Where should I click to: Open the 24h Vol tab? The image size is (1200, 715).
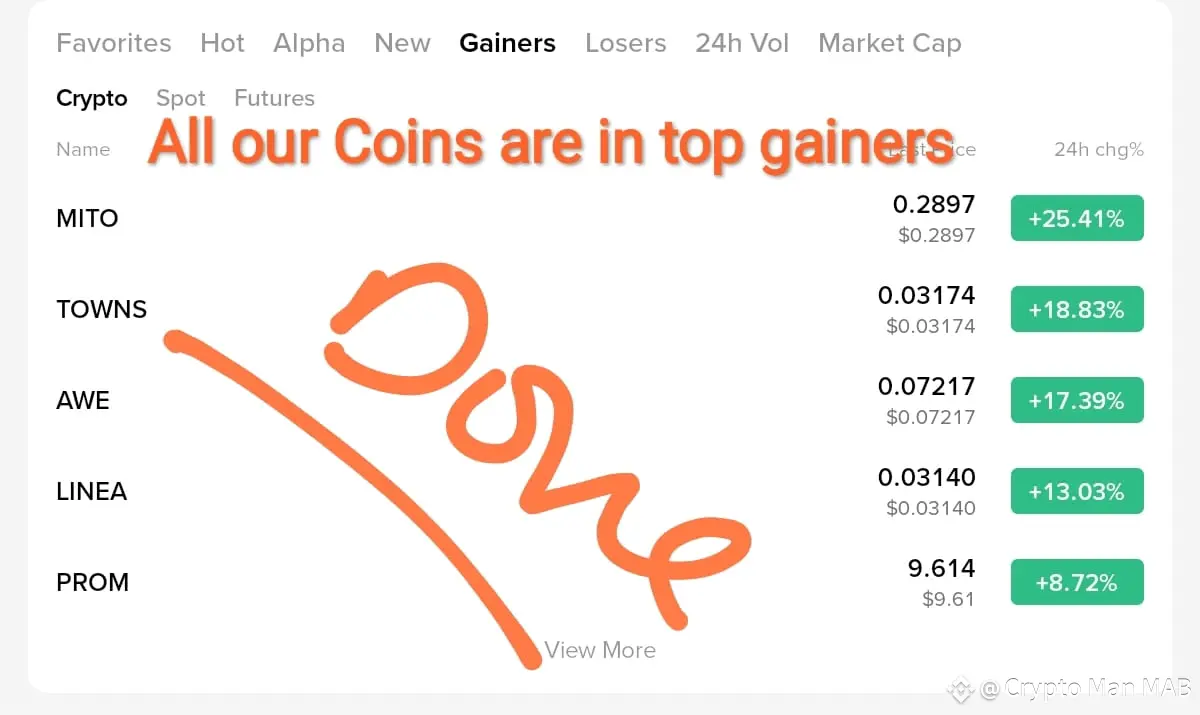[x=742, y=43]
